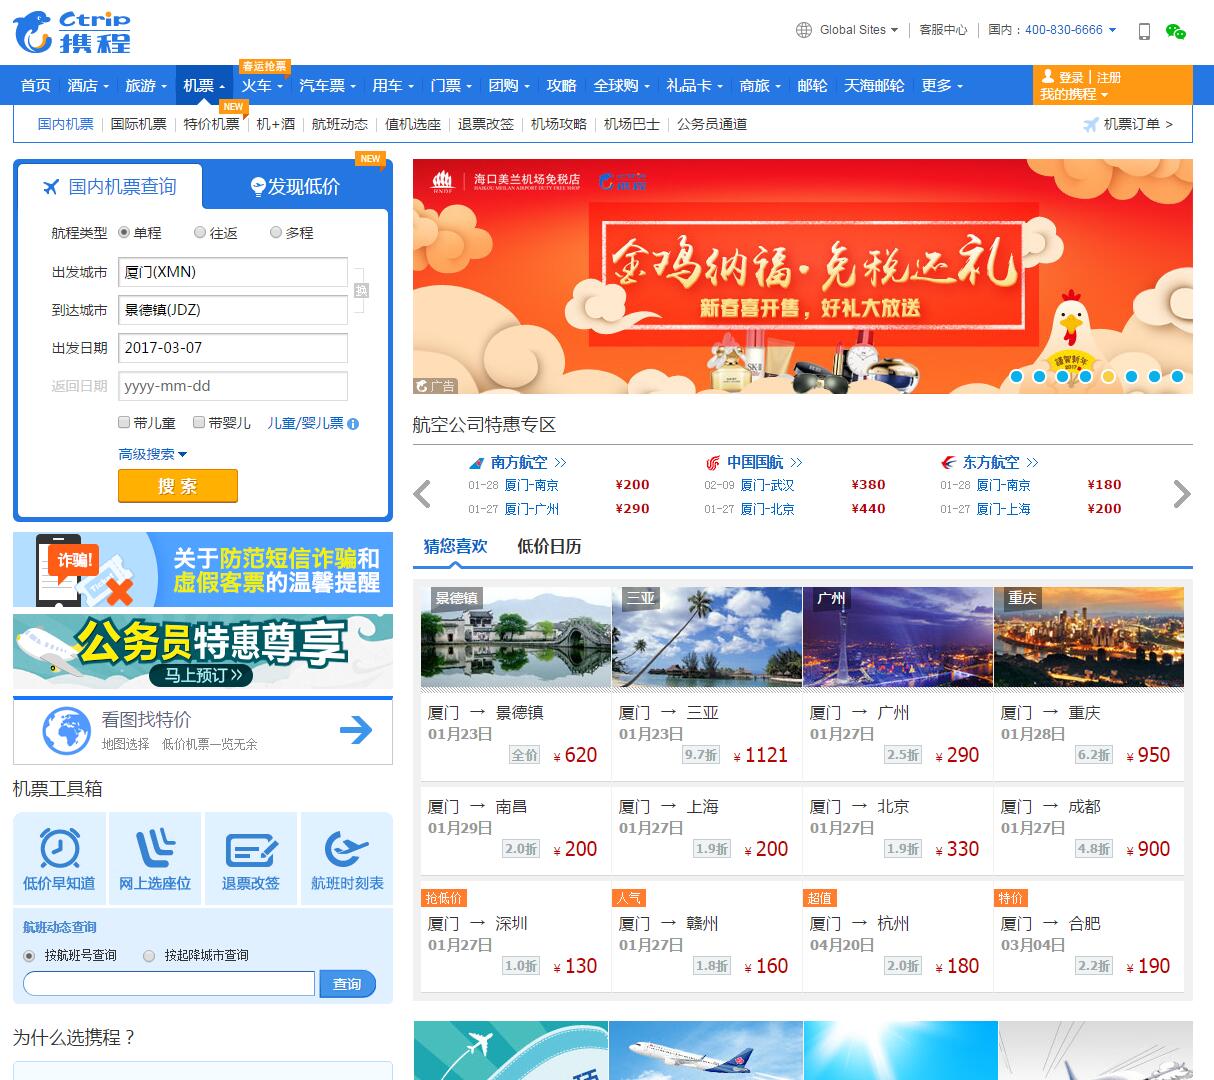The height and width of the screenshot is (1080, 1214).
Task: Select 单程 one-way trip type
Action: [x=124, y=232]
